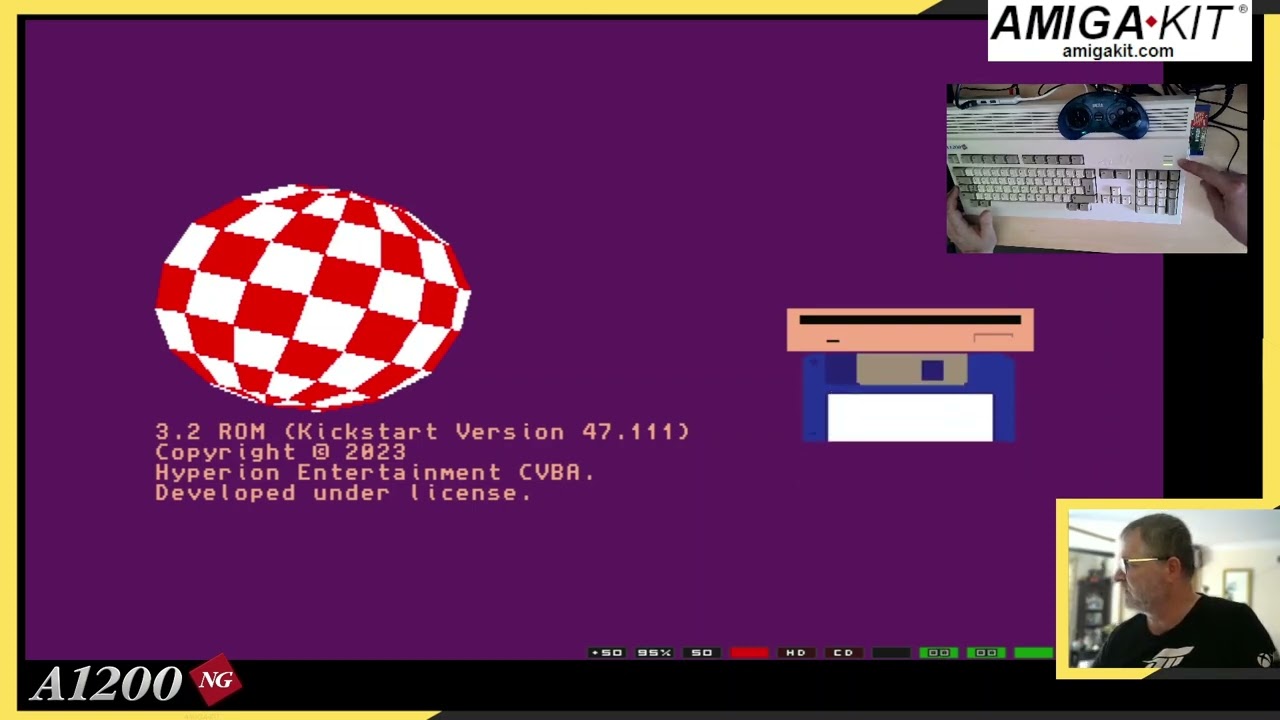Click the 95% CPU status indicator
The height and width of the screenshot is (720, 1280).
tap(654, 653)
